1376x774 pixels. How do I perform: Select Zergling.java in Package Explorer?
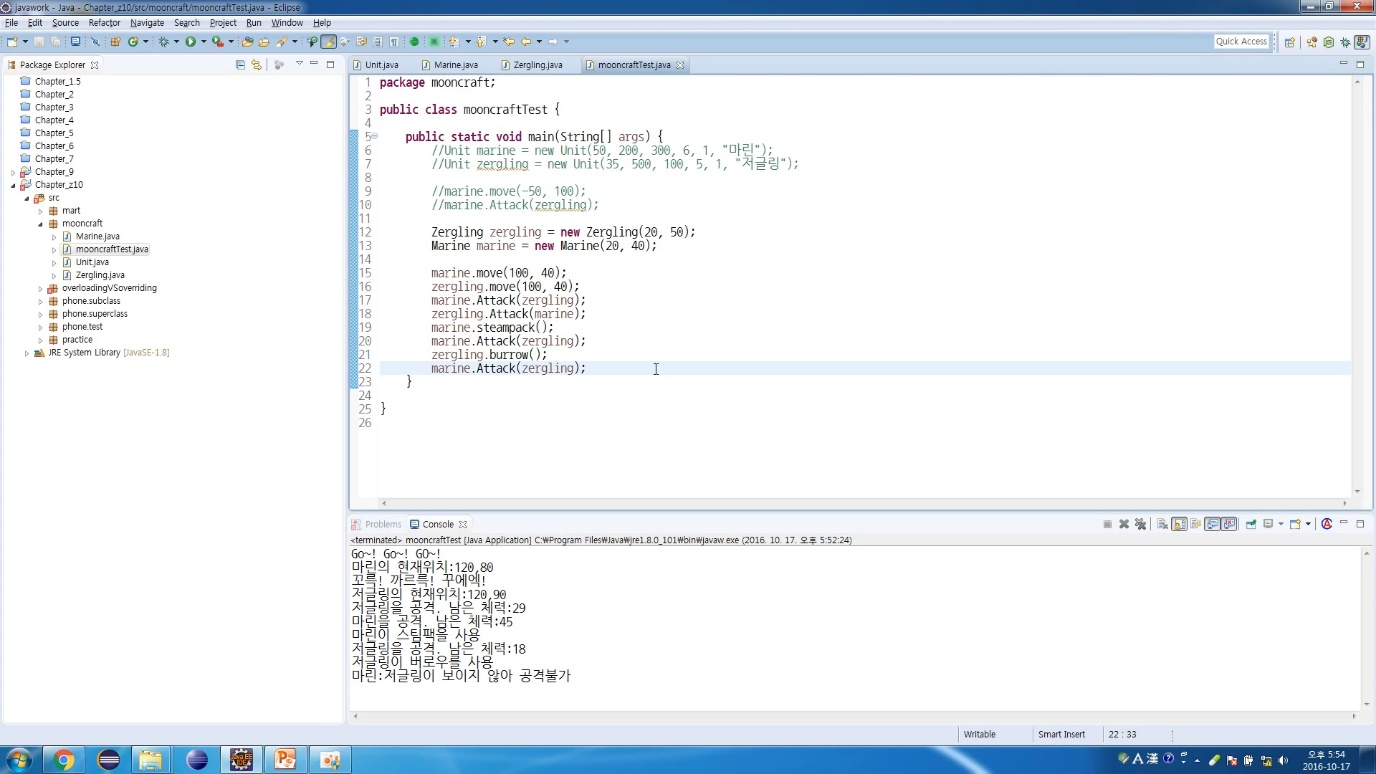tap(100, 275)
